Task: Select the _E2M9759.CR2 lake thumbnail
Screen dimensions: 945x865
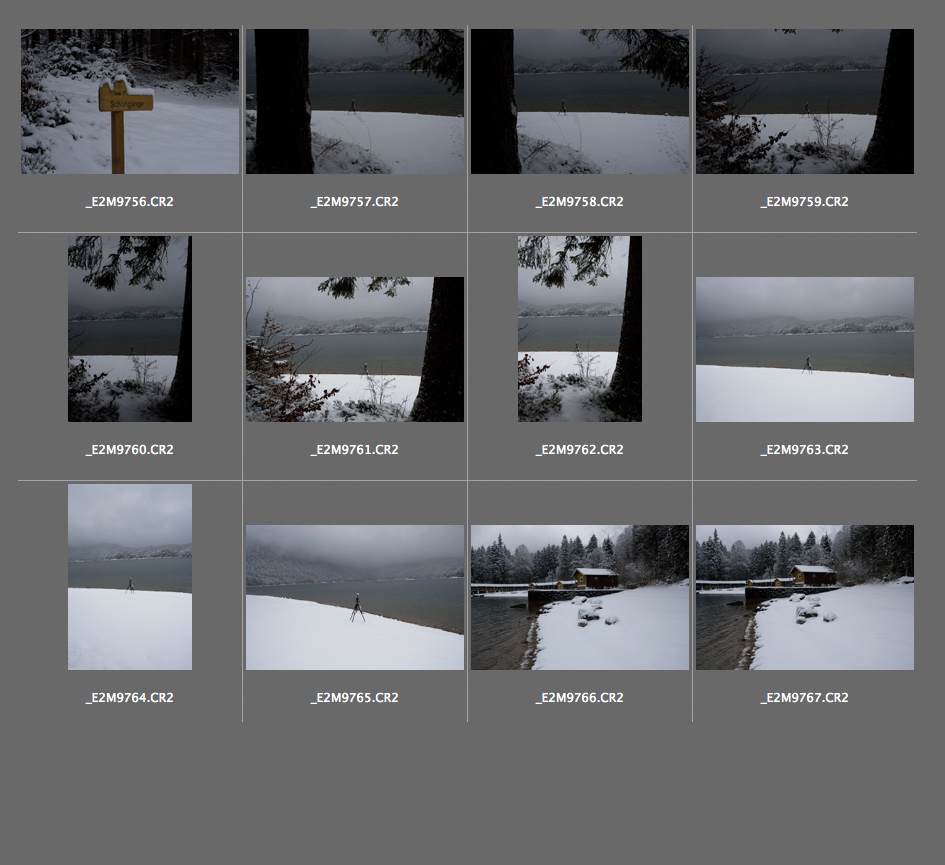Action: (x=805, y=101)
